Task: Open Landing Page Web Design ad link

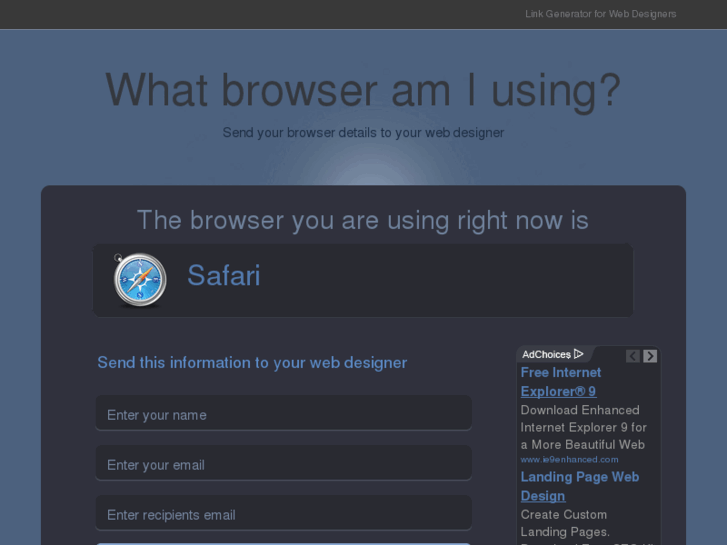Action: coord(580,486)
